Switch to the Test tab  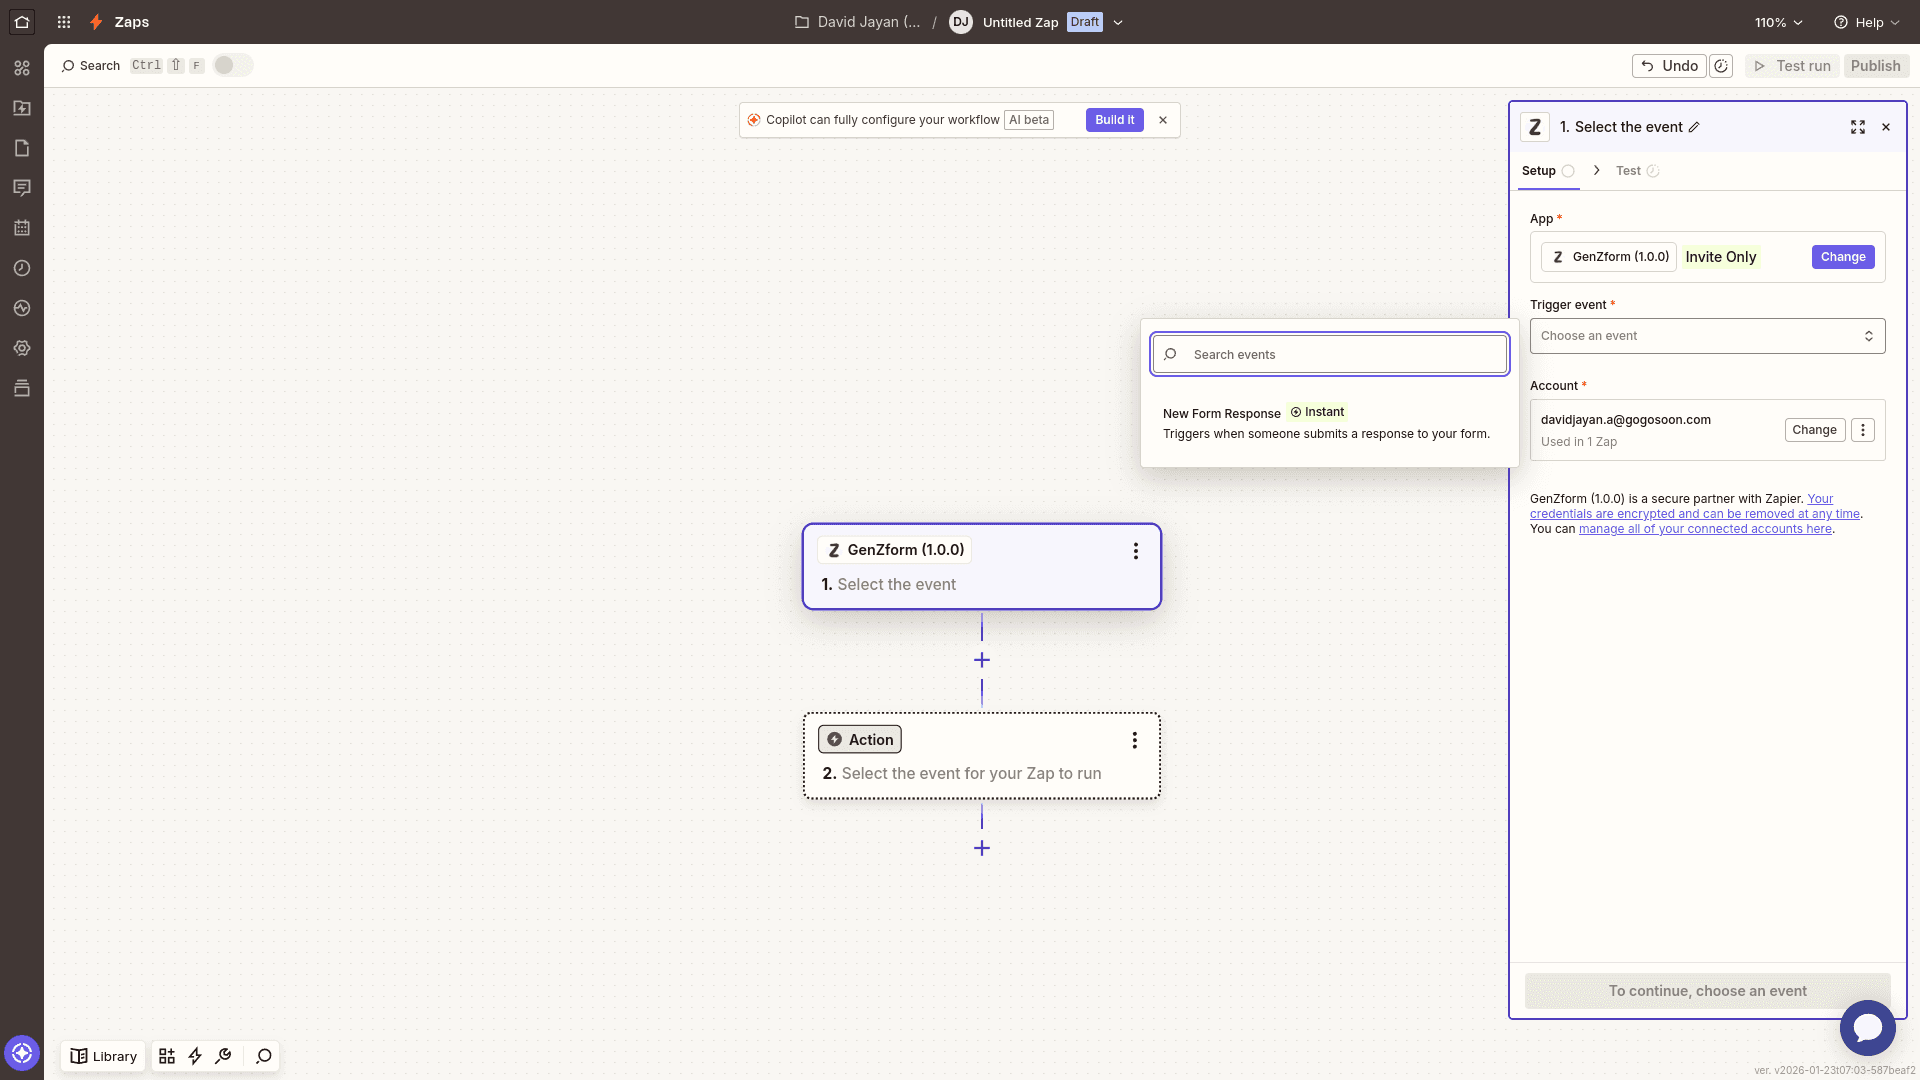coord(1628,171)
